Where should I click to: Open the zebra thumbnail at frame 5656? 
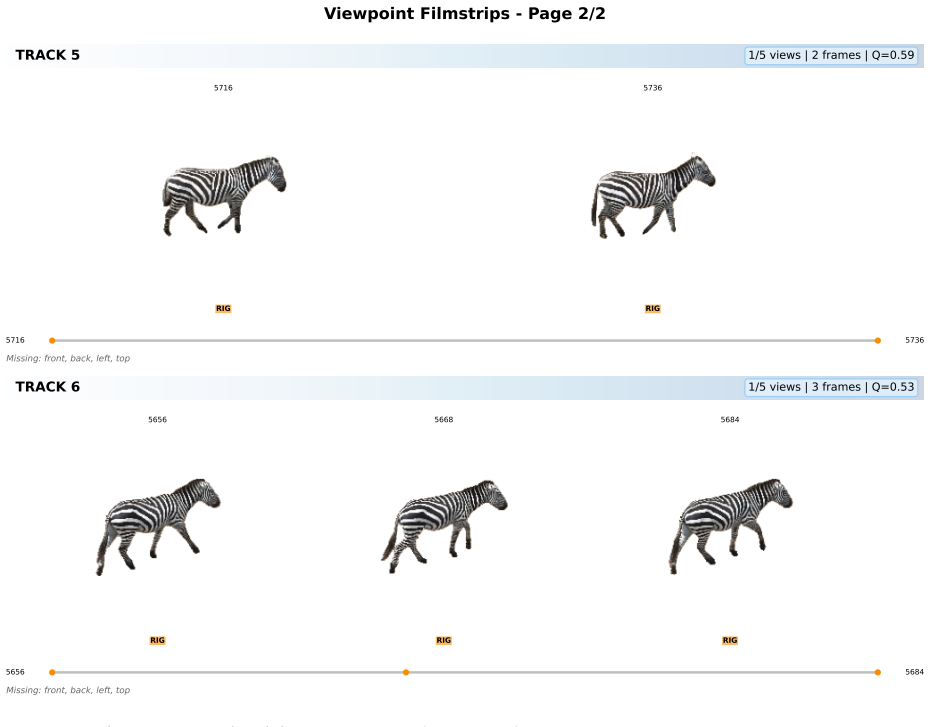[x=158, y=527]
